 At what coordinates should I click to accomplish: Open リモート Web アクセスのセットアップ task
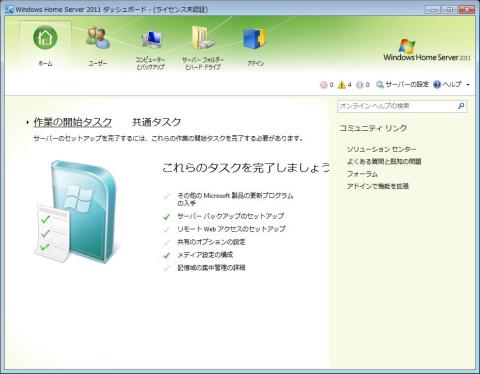click(x=231, y=229)
